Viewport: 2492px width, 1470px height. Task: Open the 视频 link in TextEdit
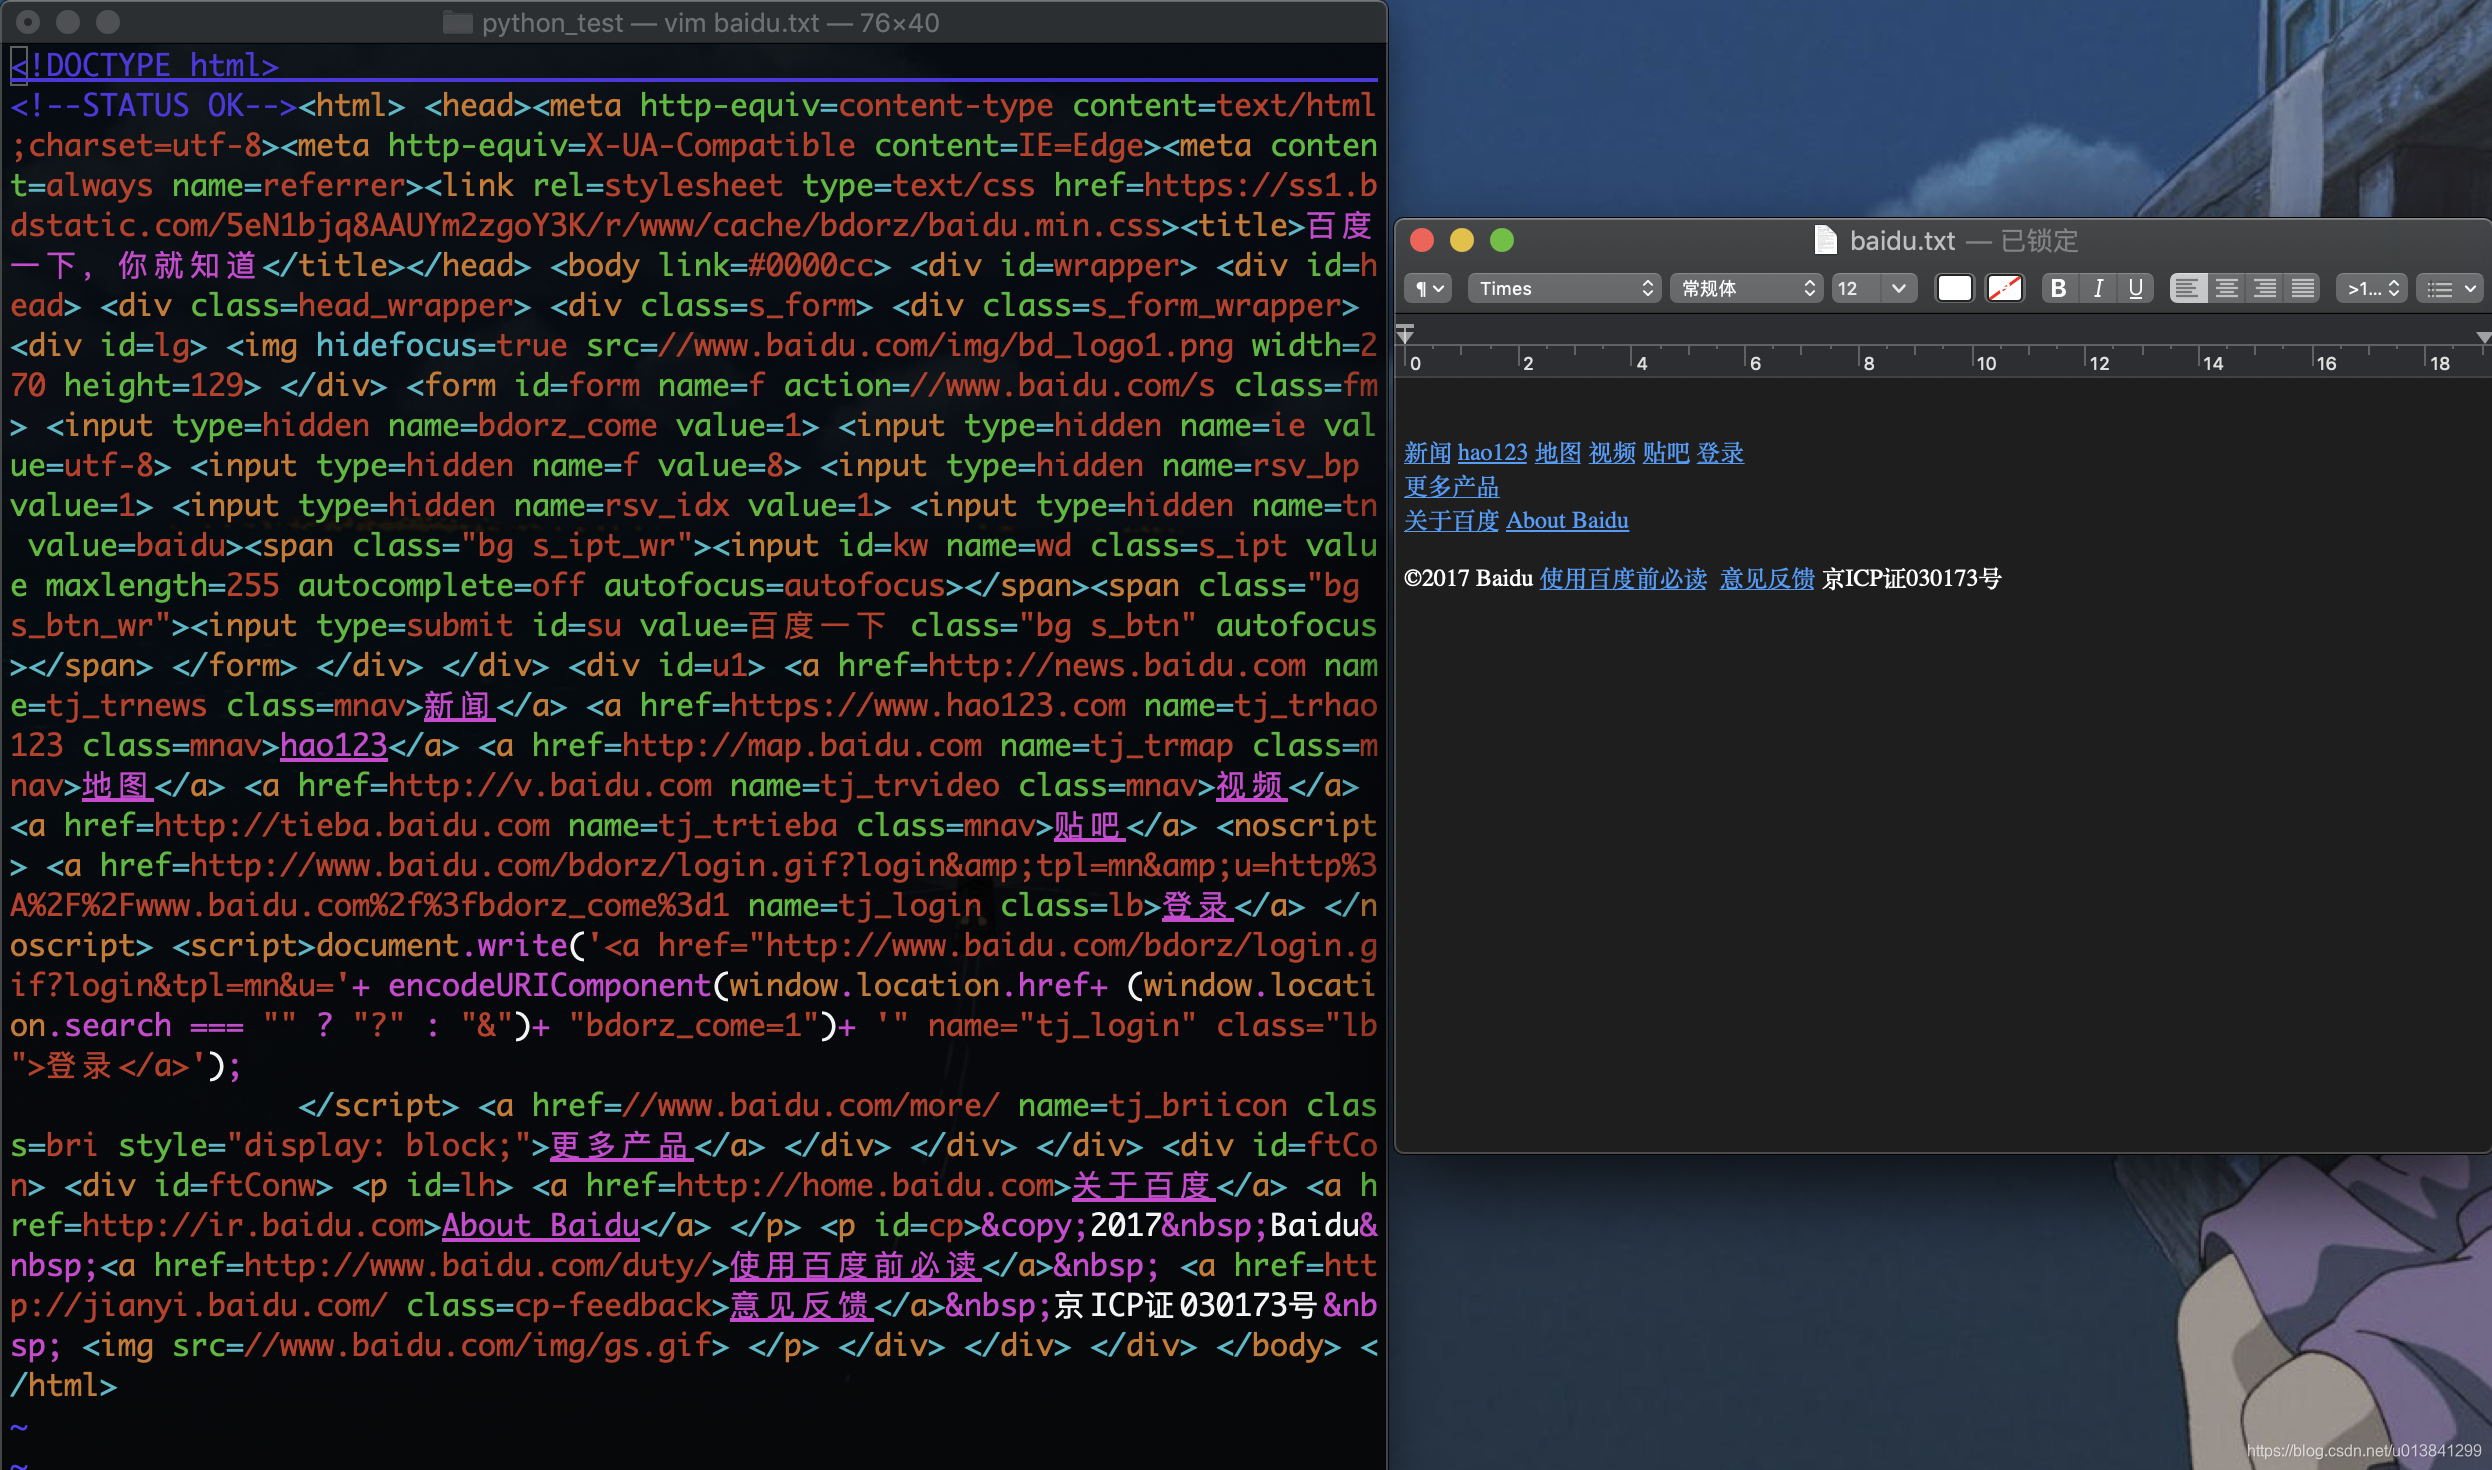point(1612,453)
